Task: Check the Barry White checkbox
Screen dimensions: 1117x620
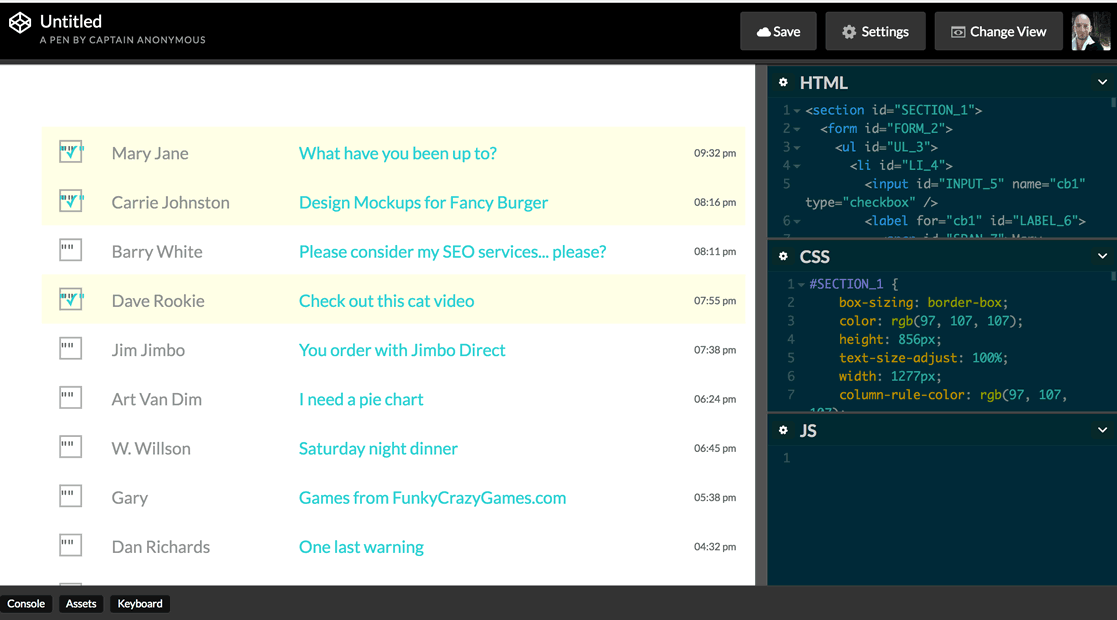Action: pos(70,251)
